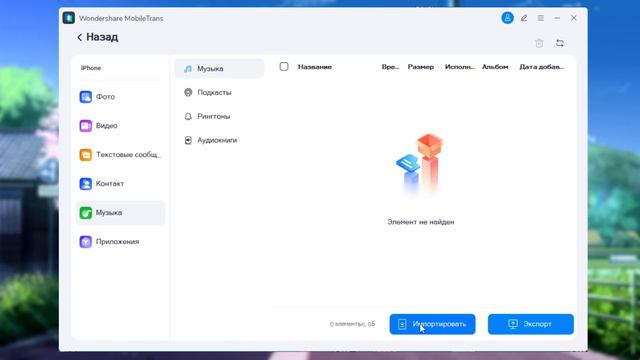Select the Аудиокниги subcategory
The width and height of the screenshot is (640, 360).
pyautogui.click(x=219, y=140)
